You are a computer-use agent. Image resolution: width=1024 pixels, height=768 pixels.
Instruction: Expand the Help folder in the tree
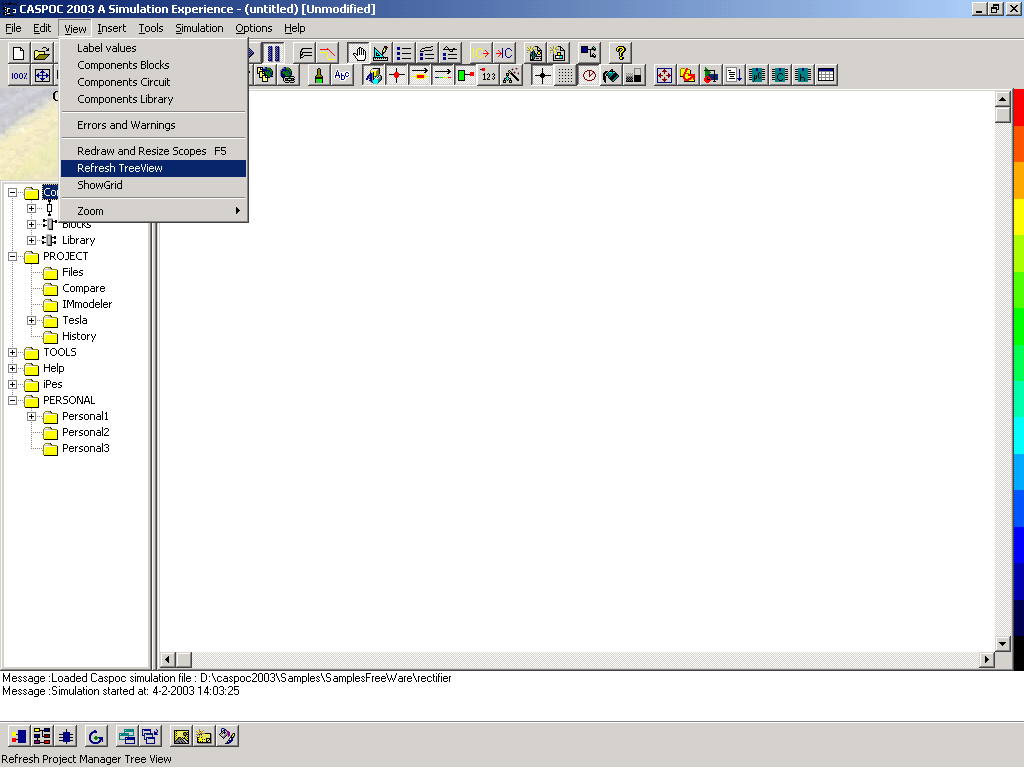click(12, 368)
